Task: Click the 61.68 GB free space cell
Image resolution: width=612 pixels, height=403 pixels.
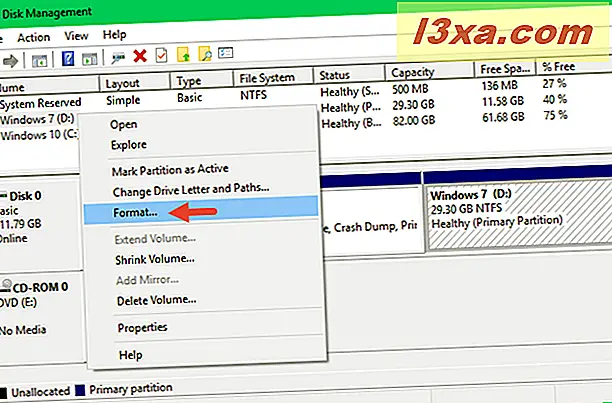Action: point(503,117)
